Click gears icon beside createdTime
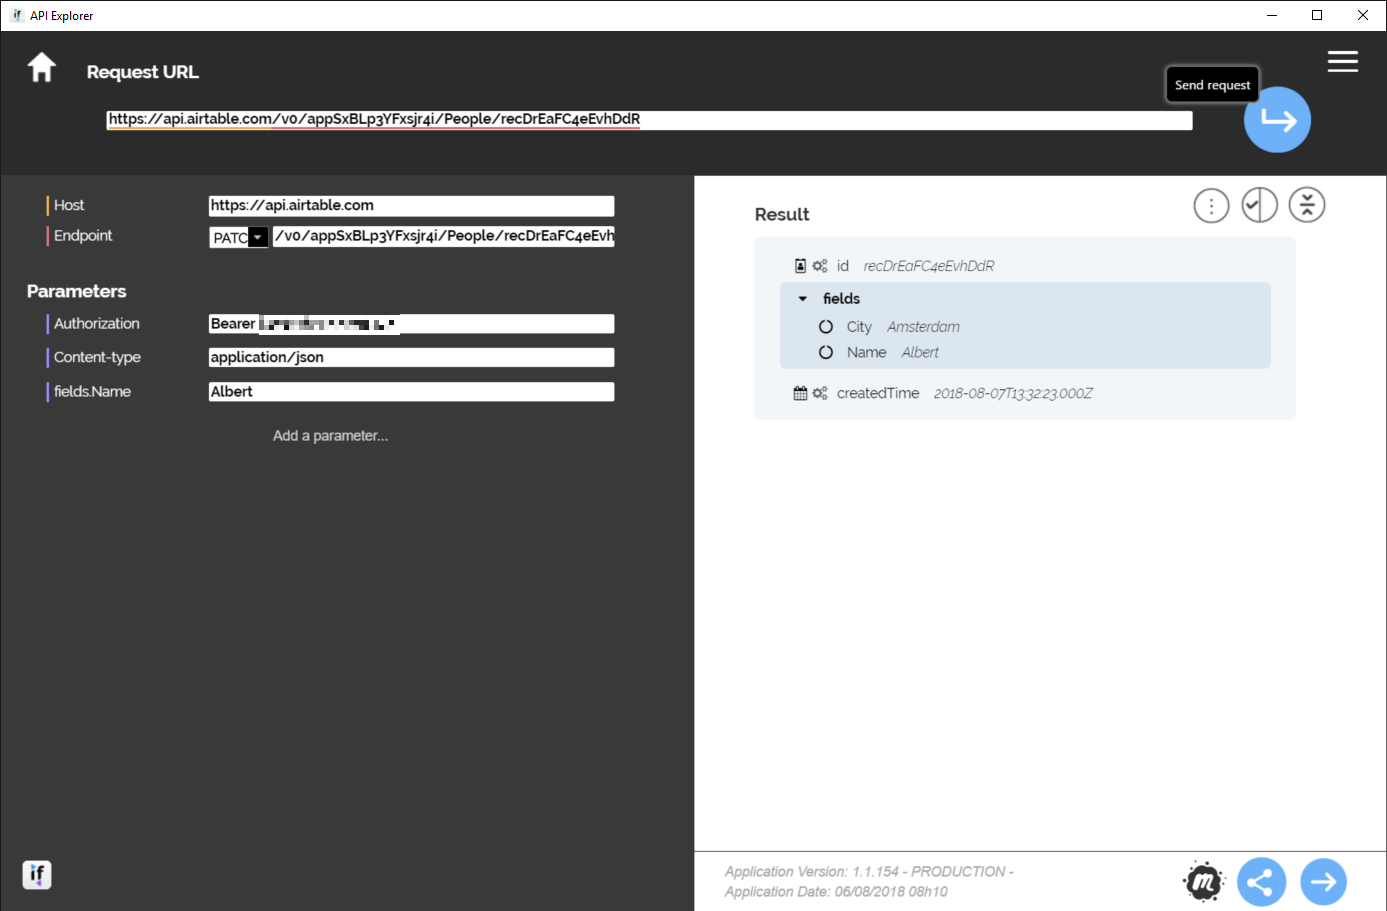This screenshot has width=1387, height=911. pyautogui.click(x=820, y=394)
